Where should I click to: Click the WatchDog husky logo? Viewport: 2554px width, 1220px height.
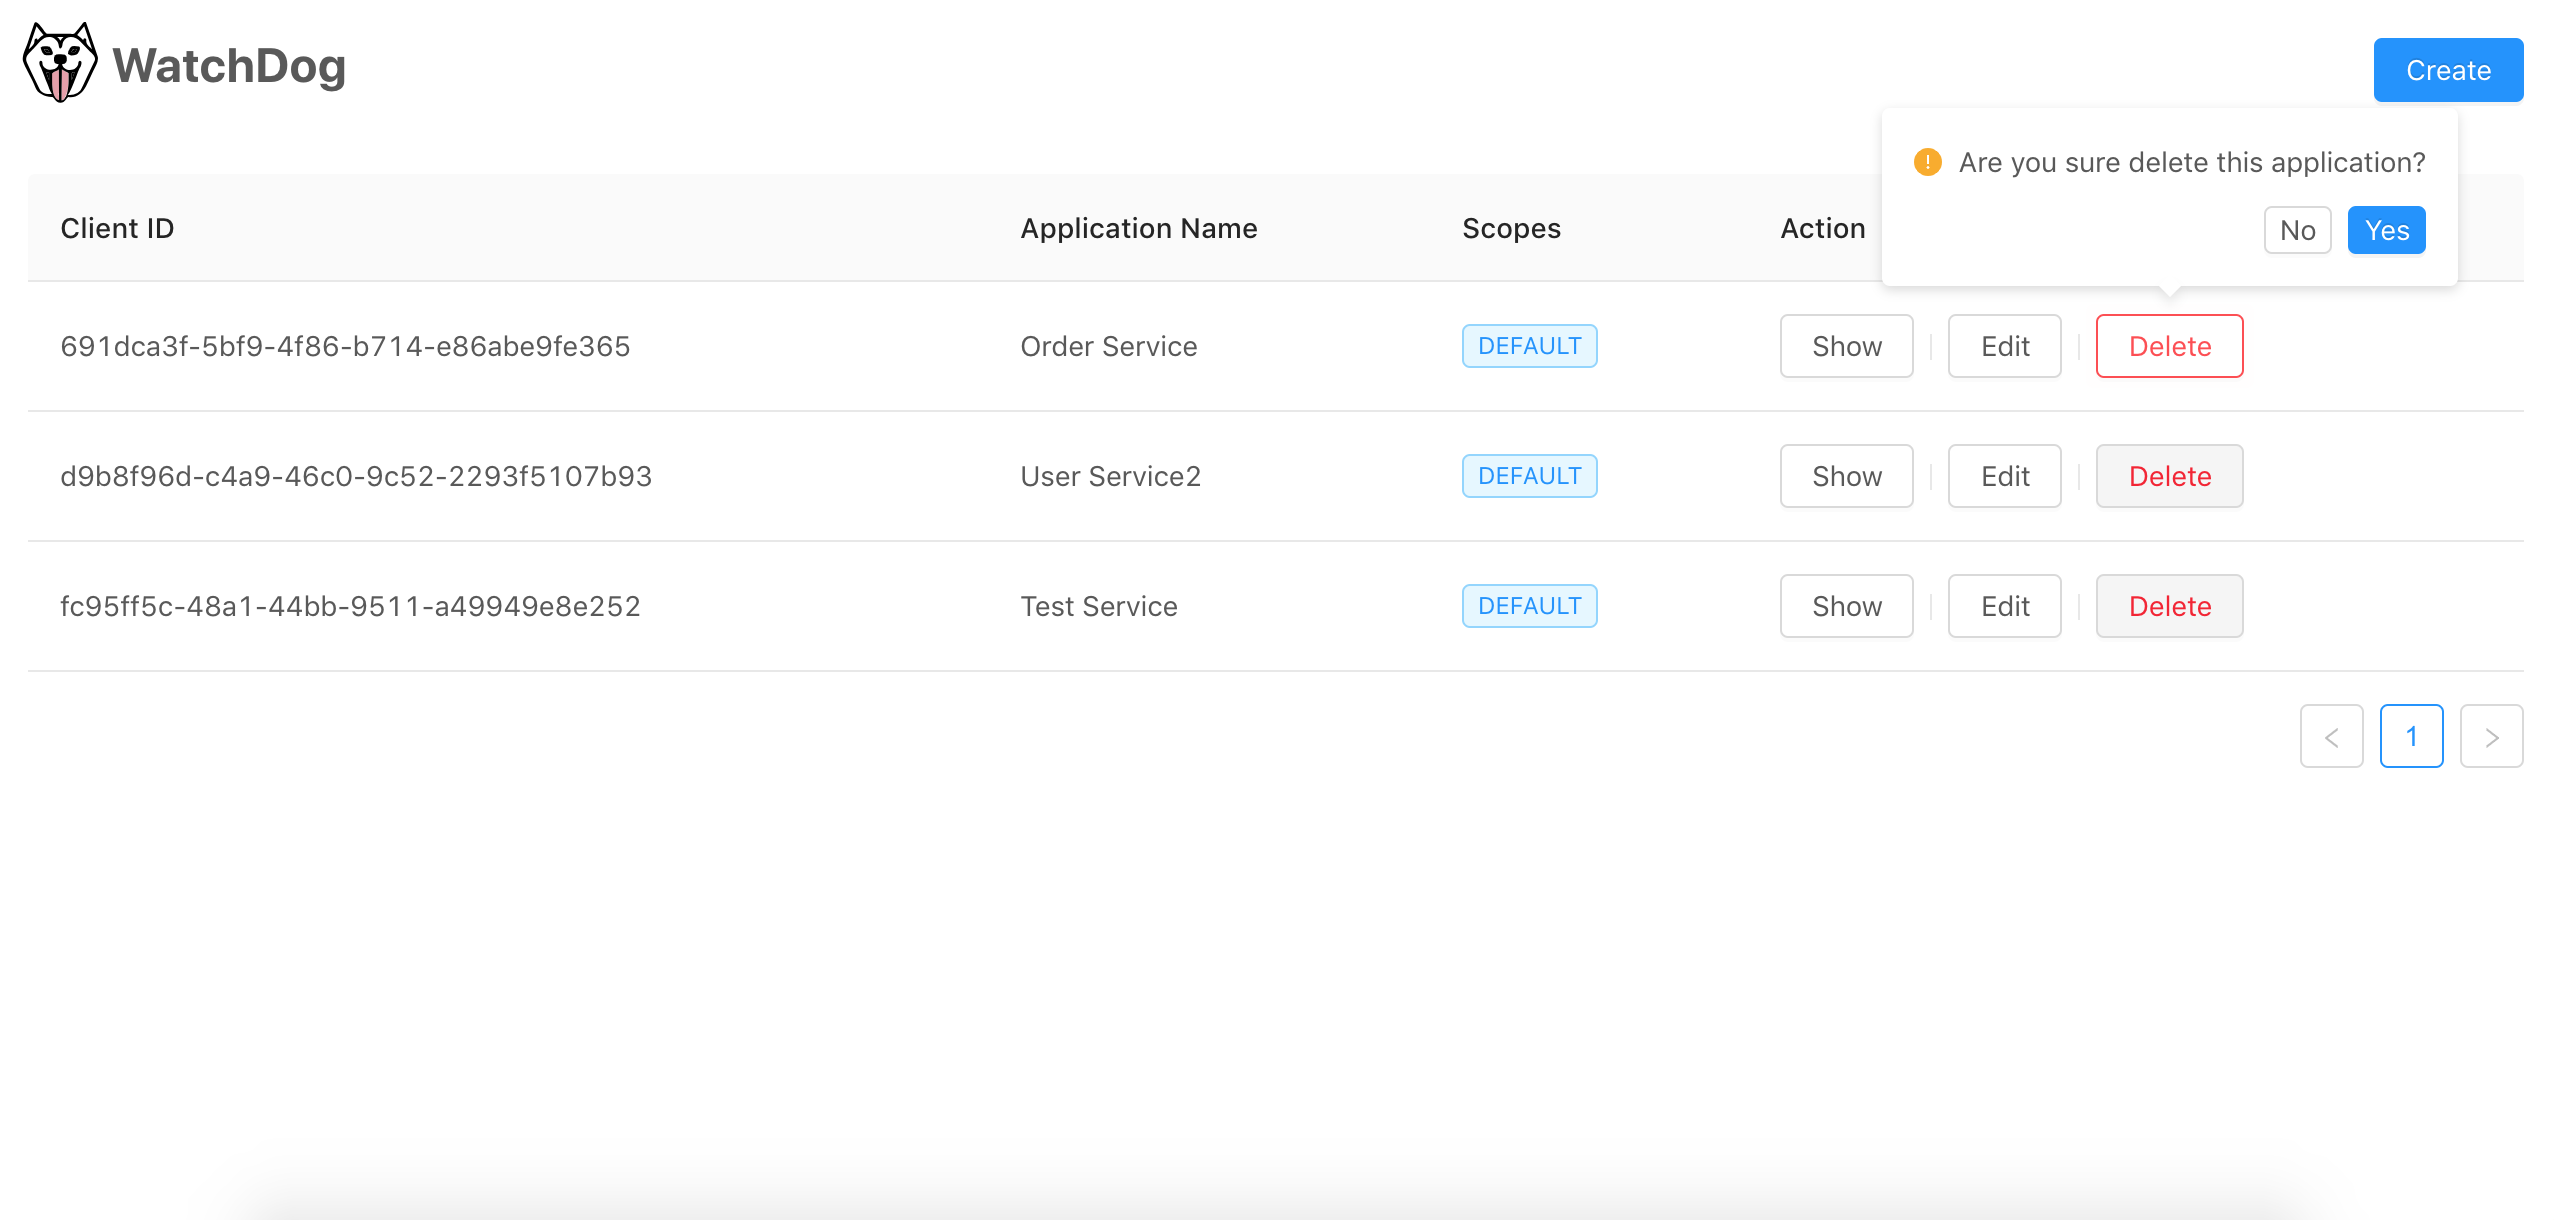[x=60, y=63]
